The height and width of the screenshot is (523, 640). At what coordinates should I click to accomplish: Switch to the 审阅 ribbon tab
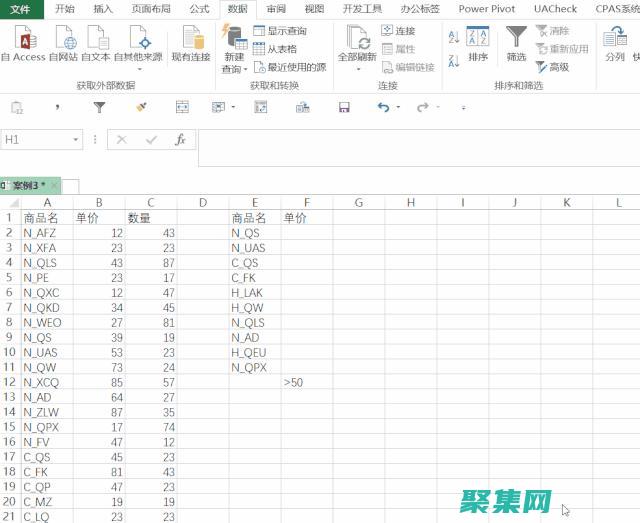pos(276,8)
